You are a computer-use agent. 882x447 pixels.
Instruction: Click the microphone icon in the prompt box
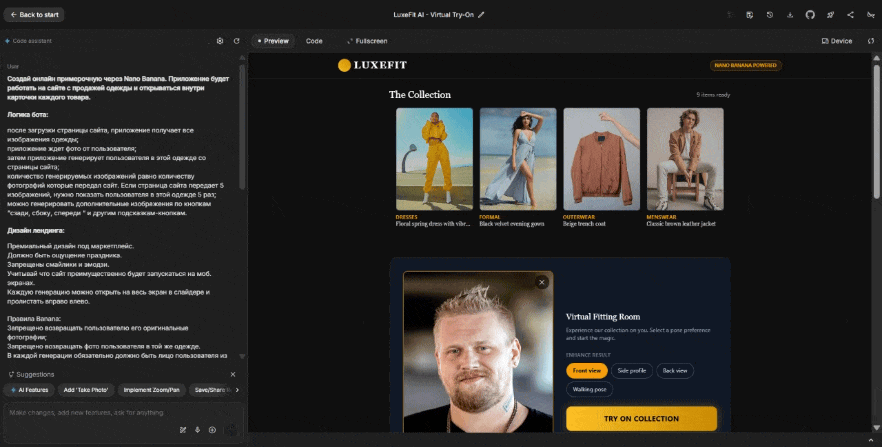197,430
